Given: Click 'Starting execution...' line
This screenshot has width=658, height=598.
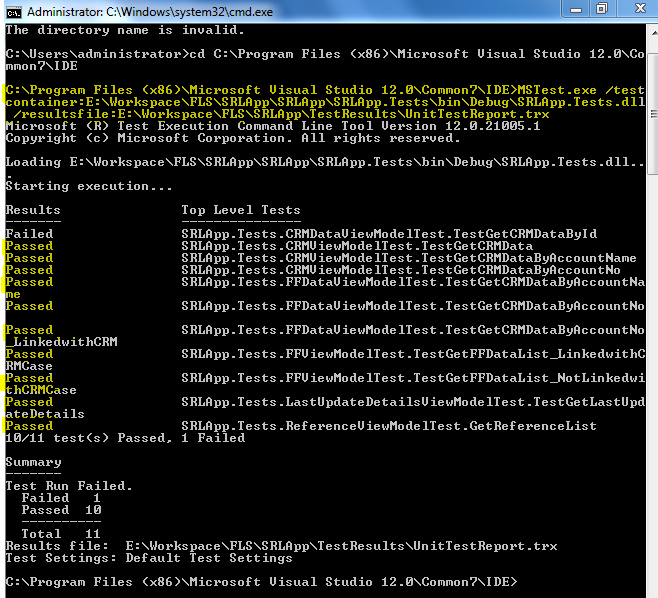Looking at the screenshot, I should (x=89, y=186).
